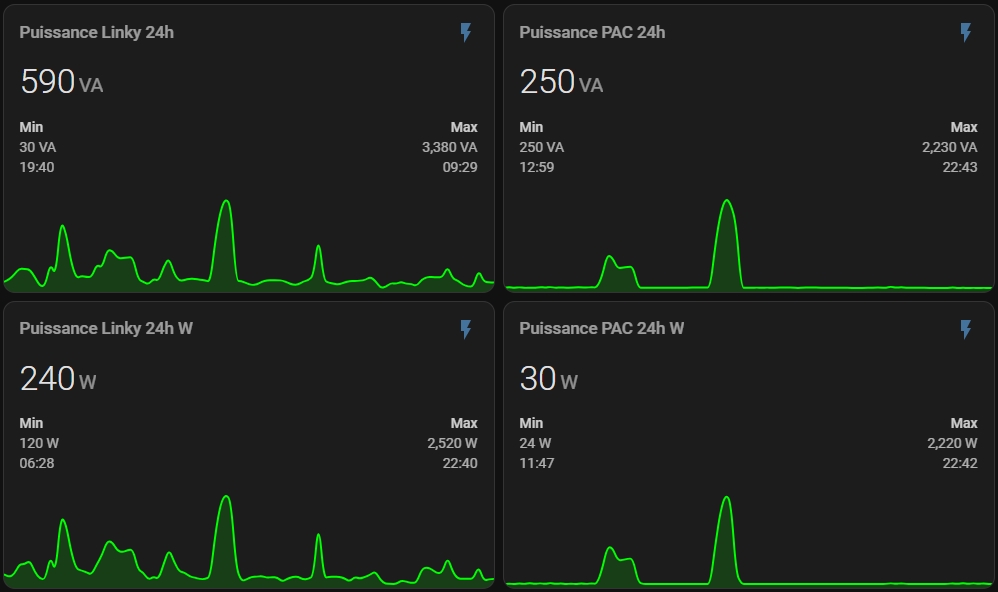998x592 pixels.
Task: Click the tallest peak in Linky 24h W graph
Action: pyautogui.click(x=226, y=498)
